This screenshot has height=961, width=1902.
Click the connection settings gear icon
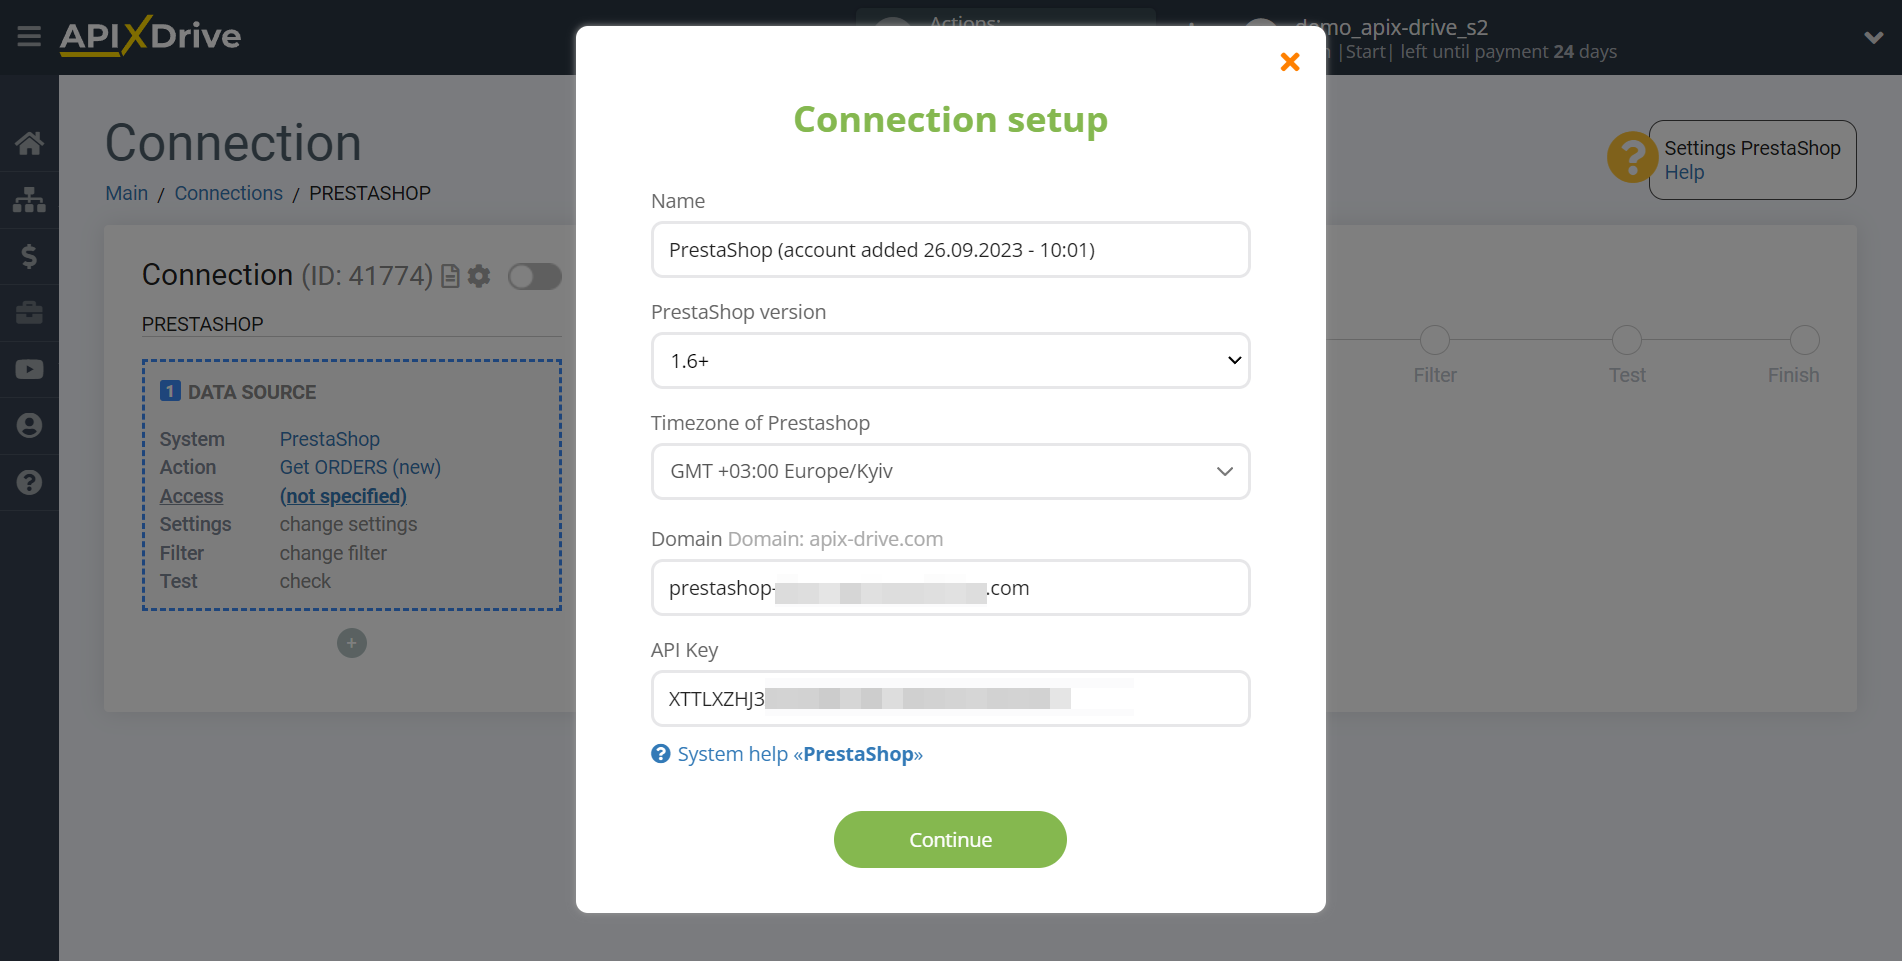479,276
